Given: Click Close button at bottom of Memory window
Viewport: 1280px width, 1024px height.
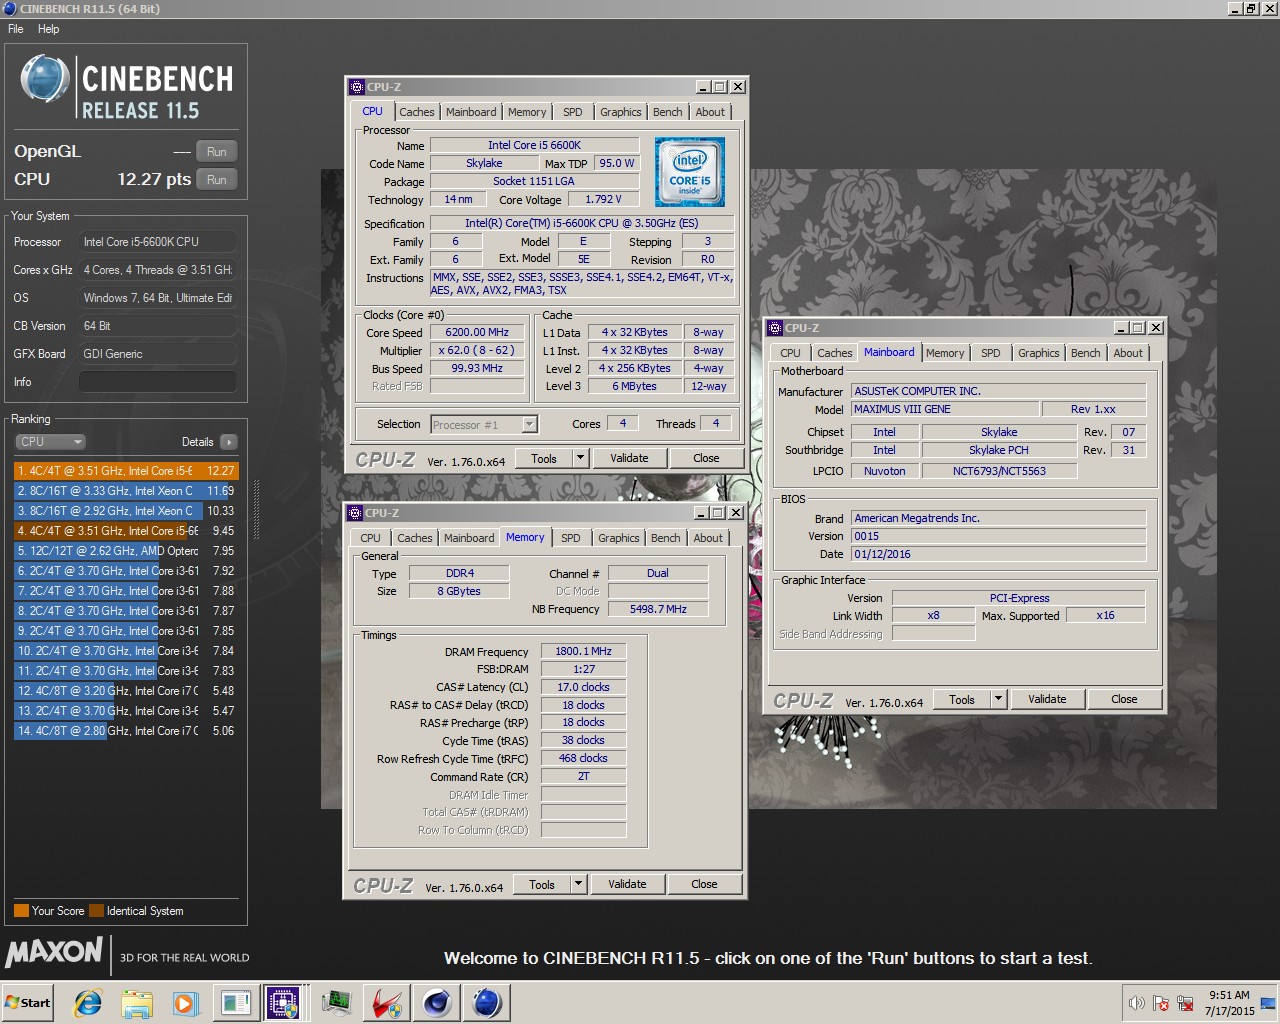Looking at the screenshot, I should tap(704, 884).
